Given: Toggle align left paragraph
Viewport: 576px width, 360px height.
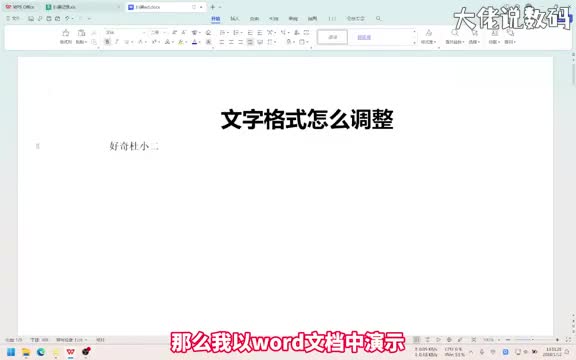Looking at the screenshot, I should [x=222, y=42].
